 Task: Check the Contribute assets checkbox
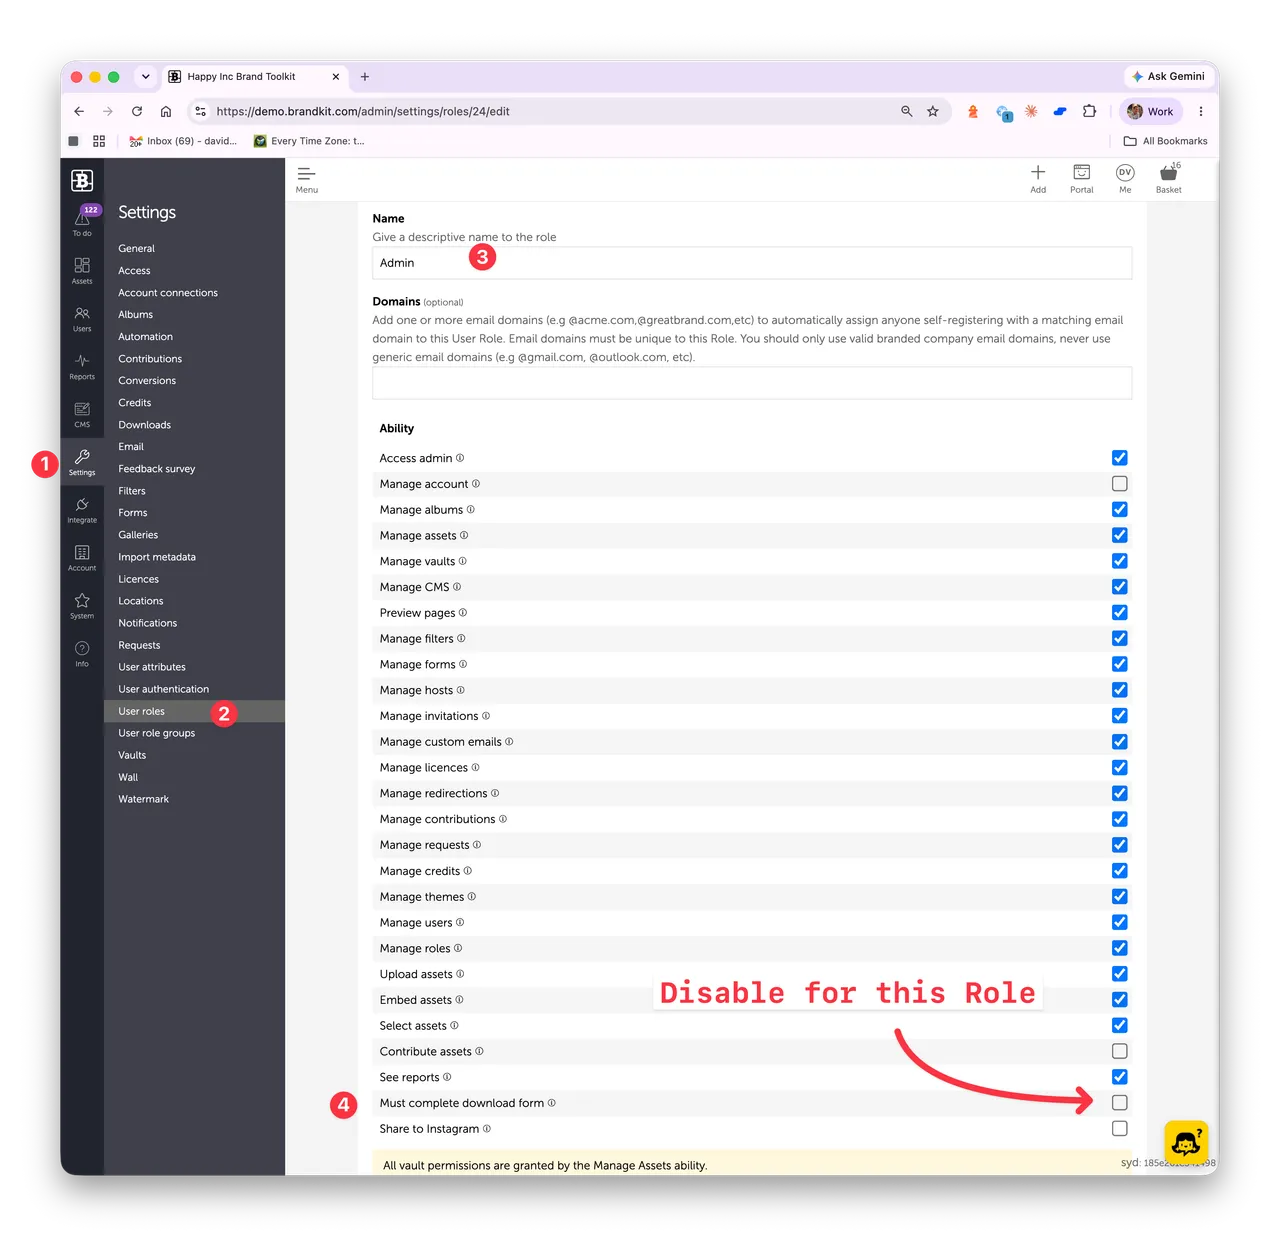1120,1051
